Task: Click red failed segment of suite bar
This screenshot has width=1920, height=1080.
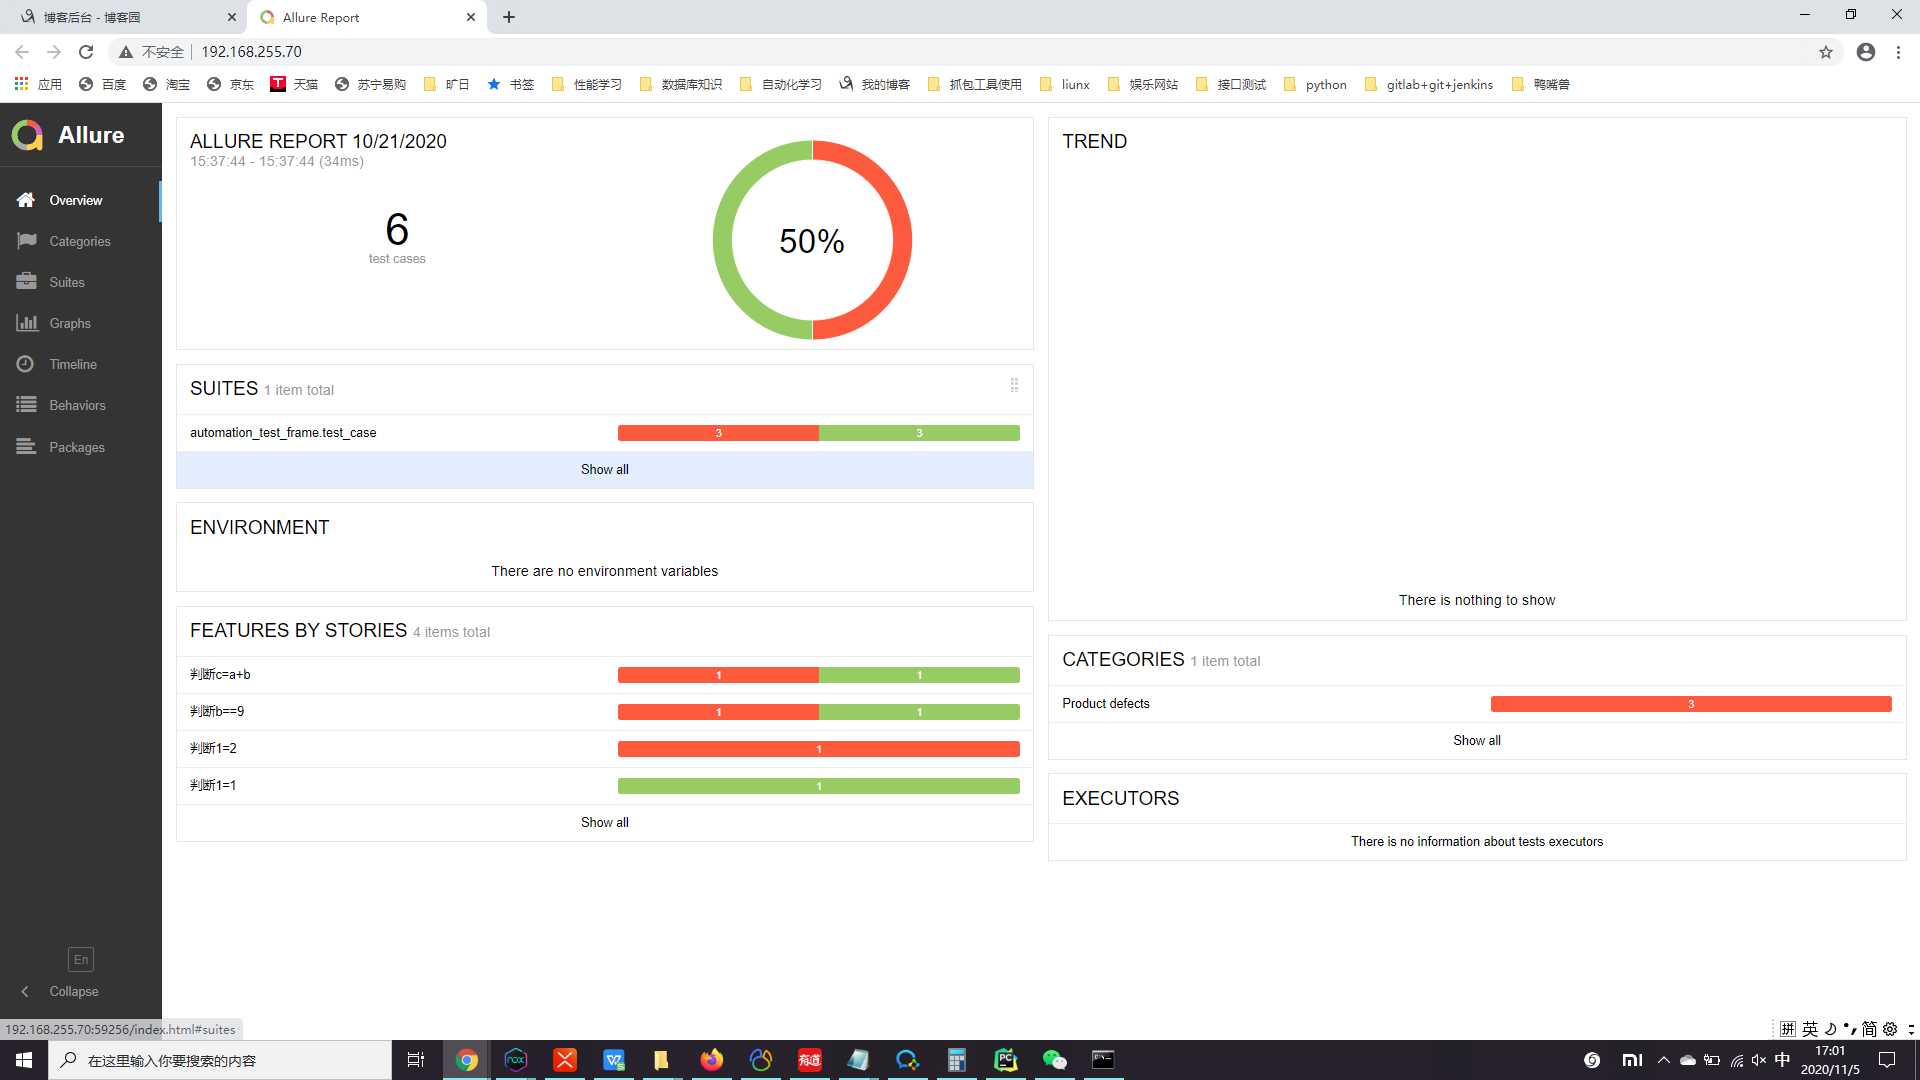Action: coord(718,433)
